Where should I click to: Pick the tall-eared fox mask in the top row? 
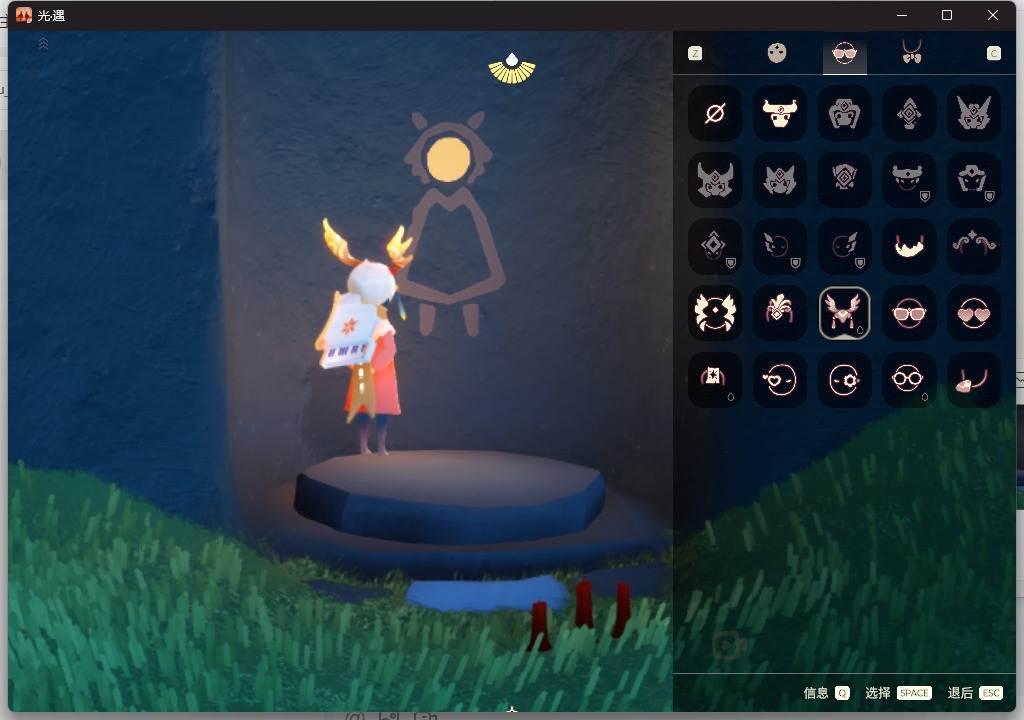(974, 114)
